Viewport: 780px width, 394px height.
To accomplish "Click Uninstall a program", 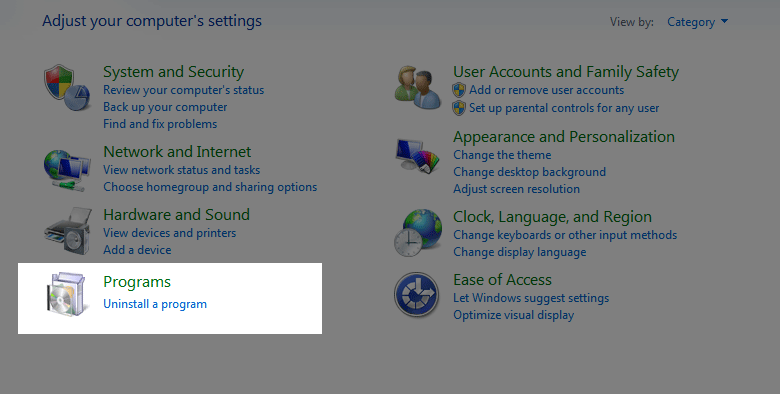I will coord(155,304).
